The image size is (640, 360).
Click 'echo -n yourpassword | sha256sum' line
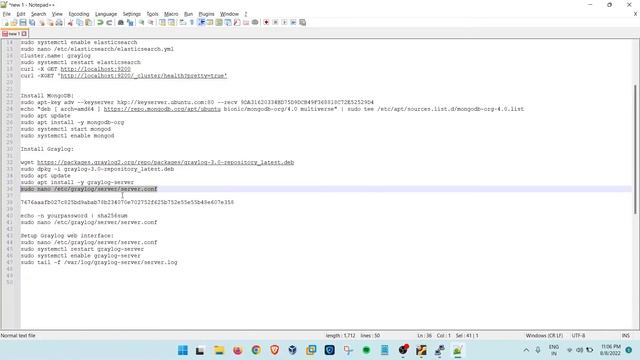(x=74, y=216)
